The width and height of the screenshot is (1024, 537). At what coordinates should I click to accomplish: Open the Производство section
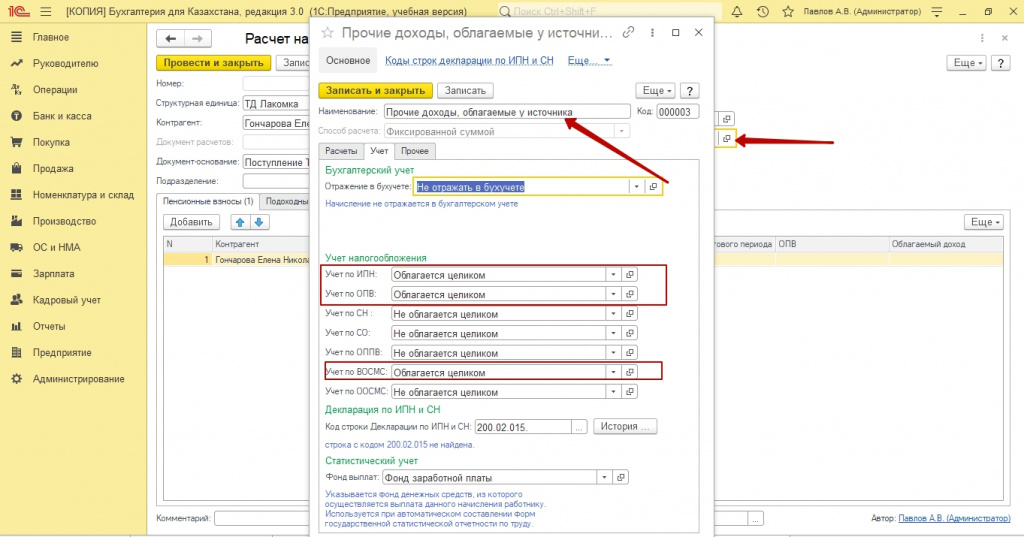click(64, 221)
